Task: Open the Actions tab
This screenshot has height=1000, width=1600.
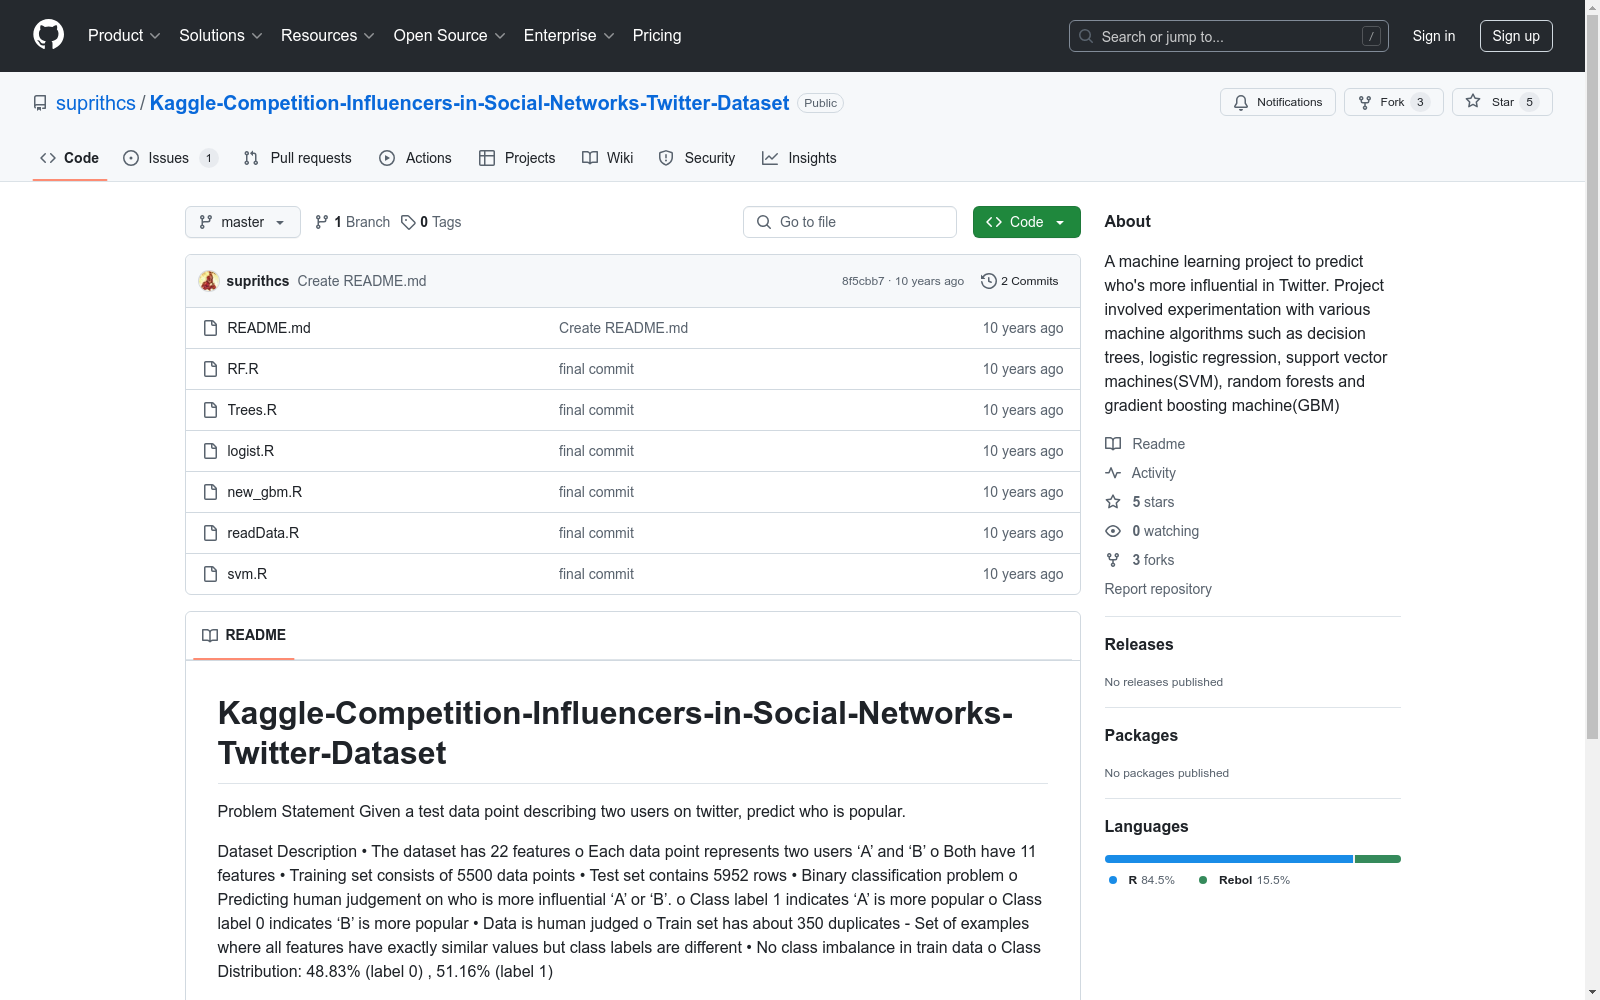Action: click(x=415, y=158)
